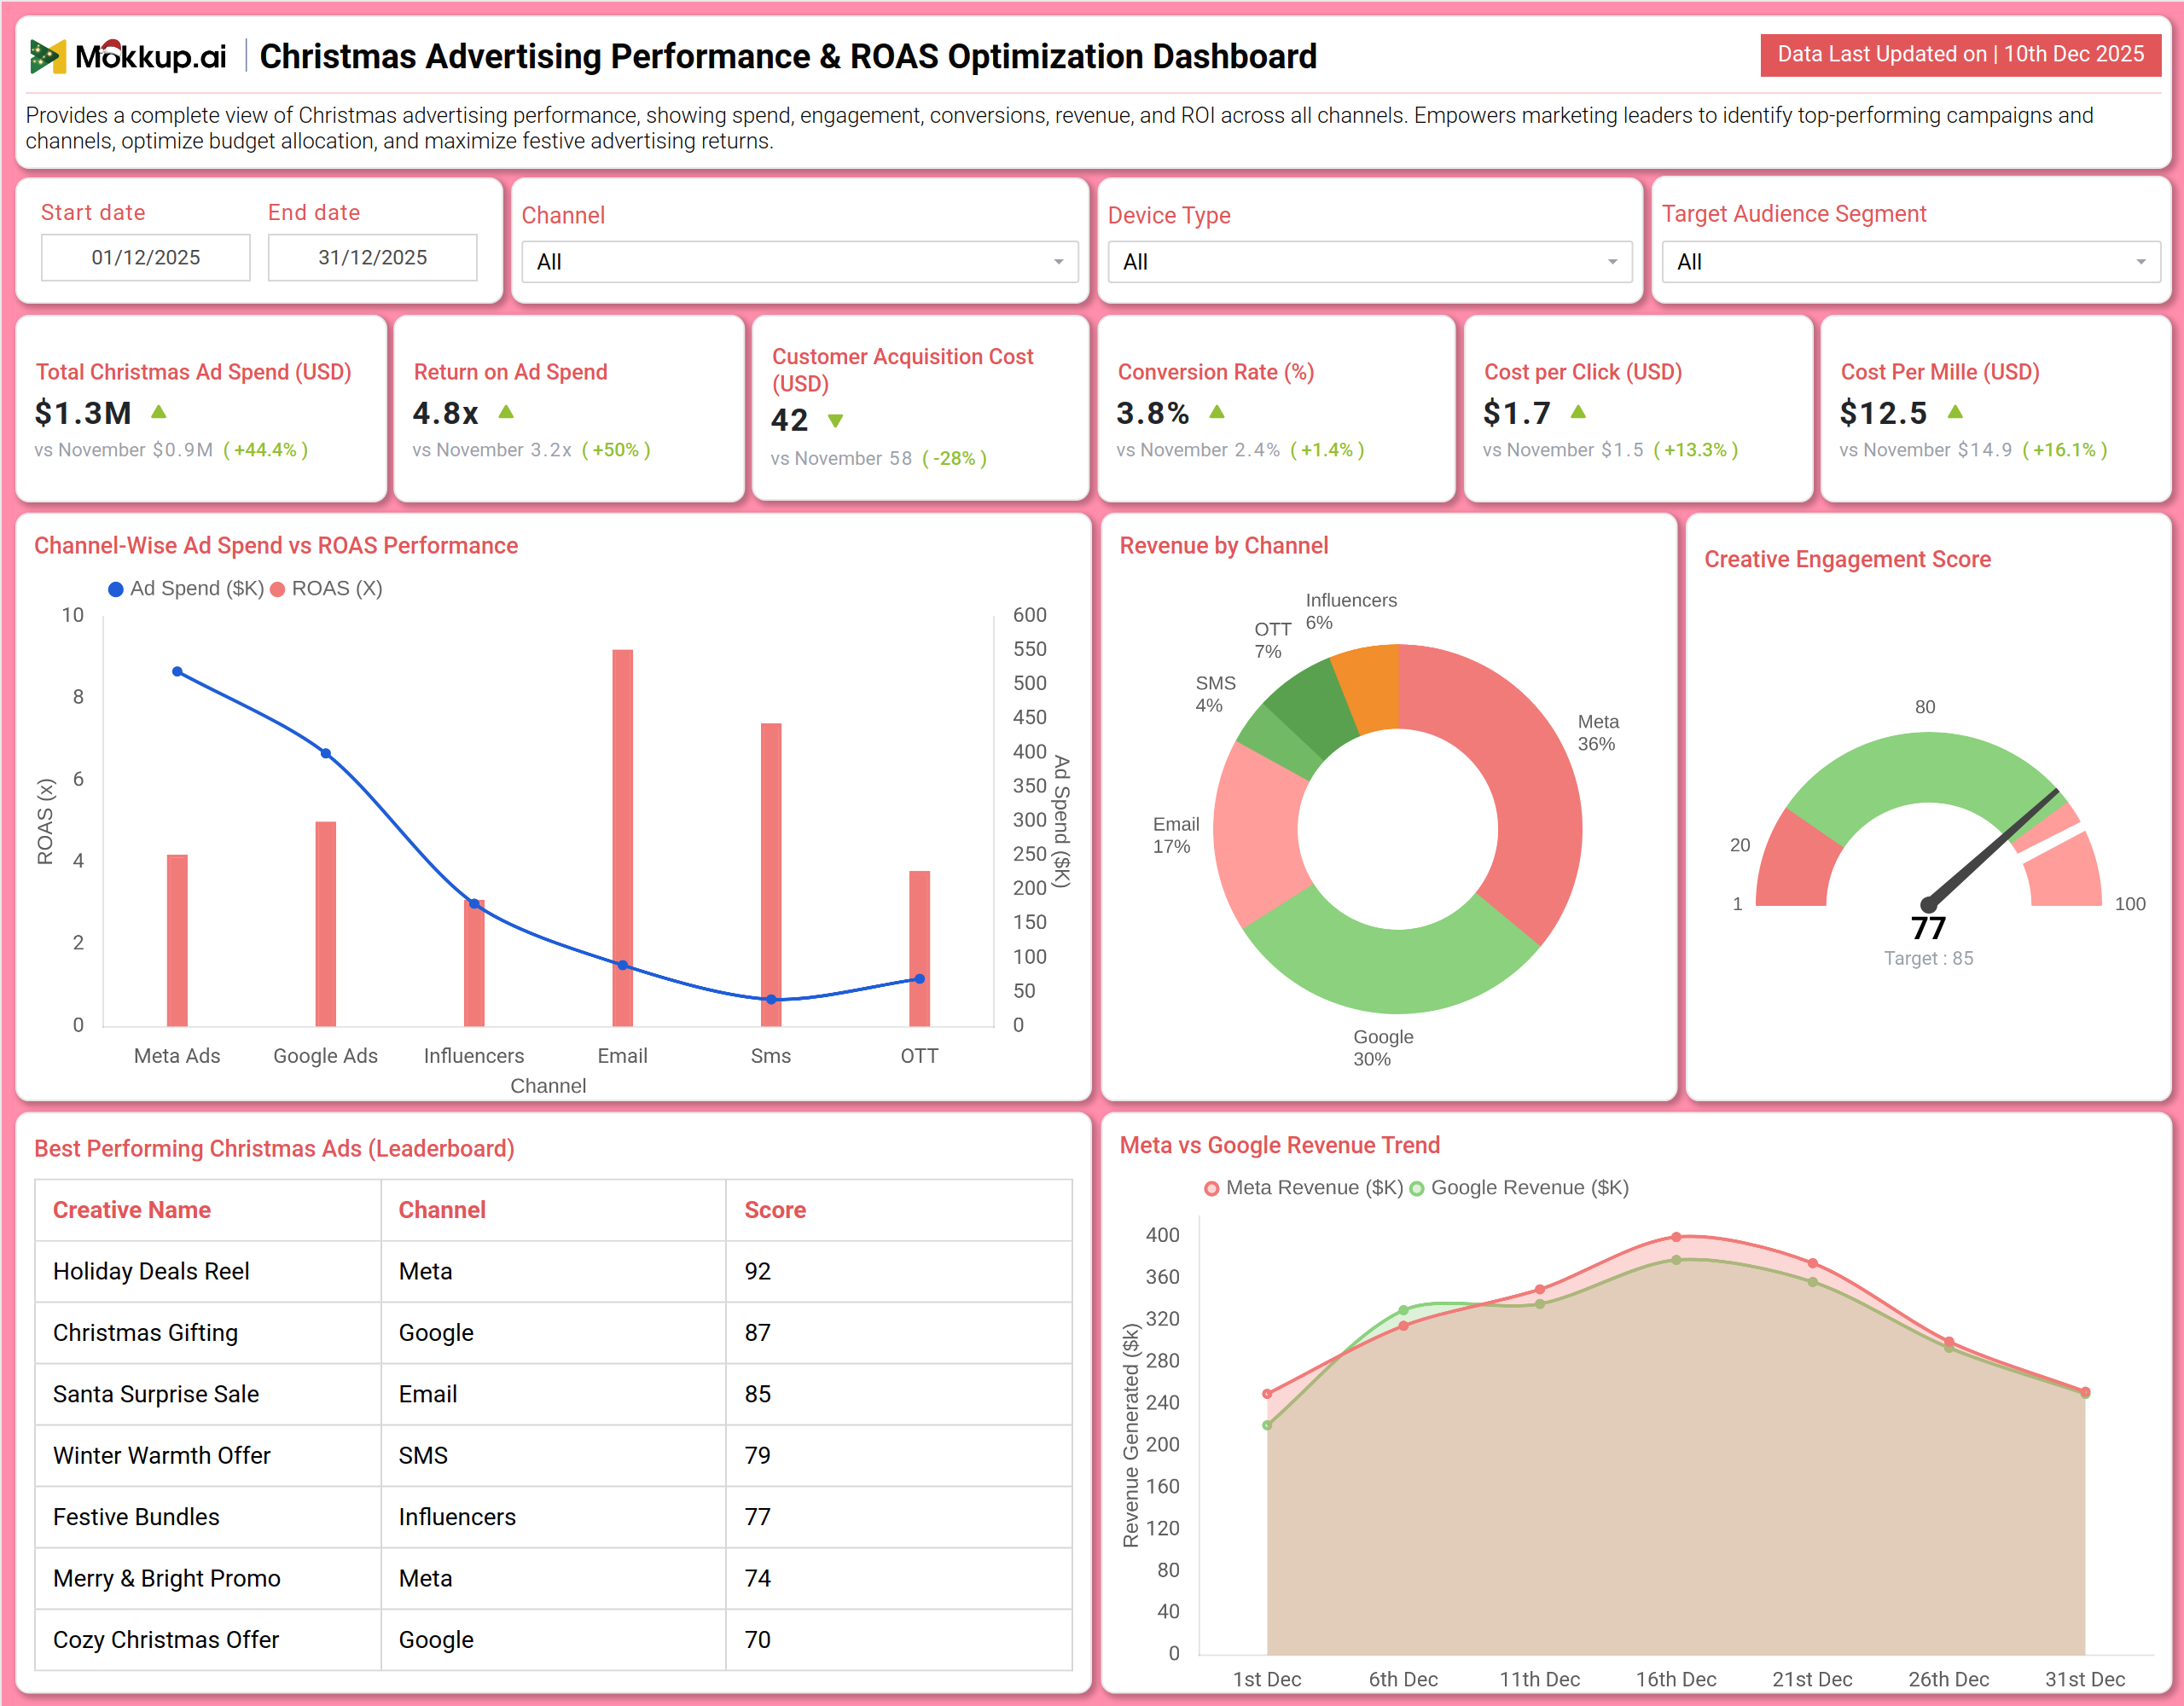Click the +16.1% change on cost per mille

click(2065, 450)
